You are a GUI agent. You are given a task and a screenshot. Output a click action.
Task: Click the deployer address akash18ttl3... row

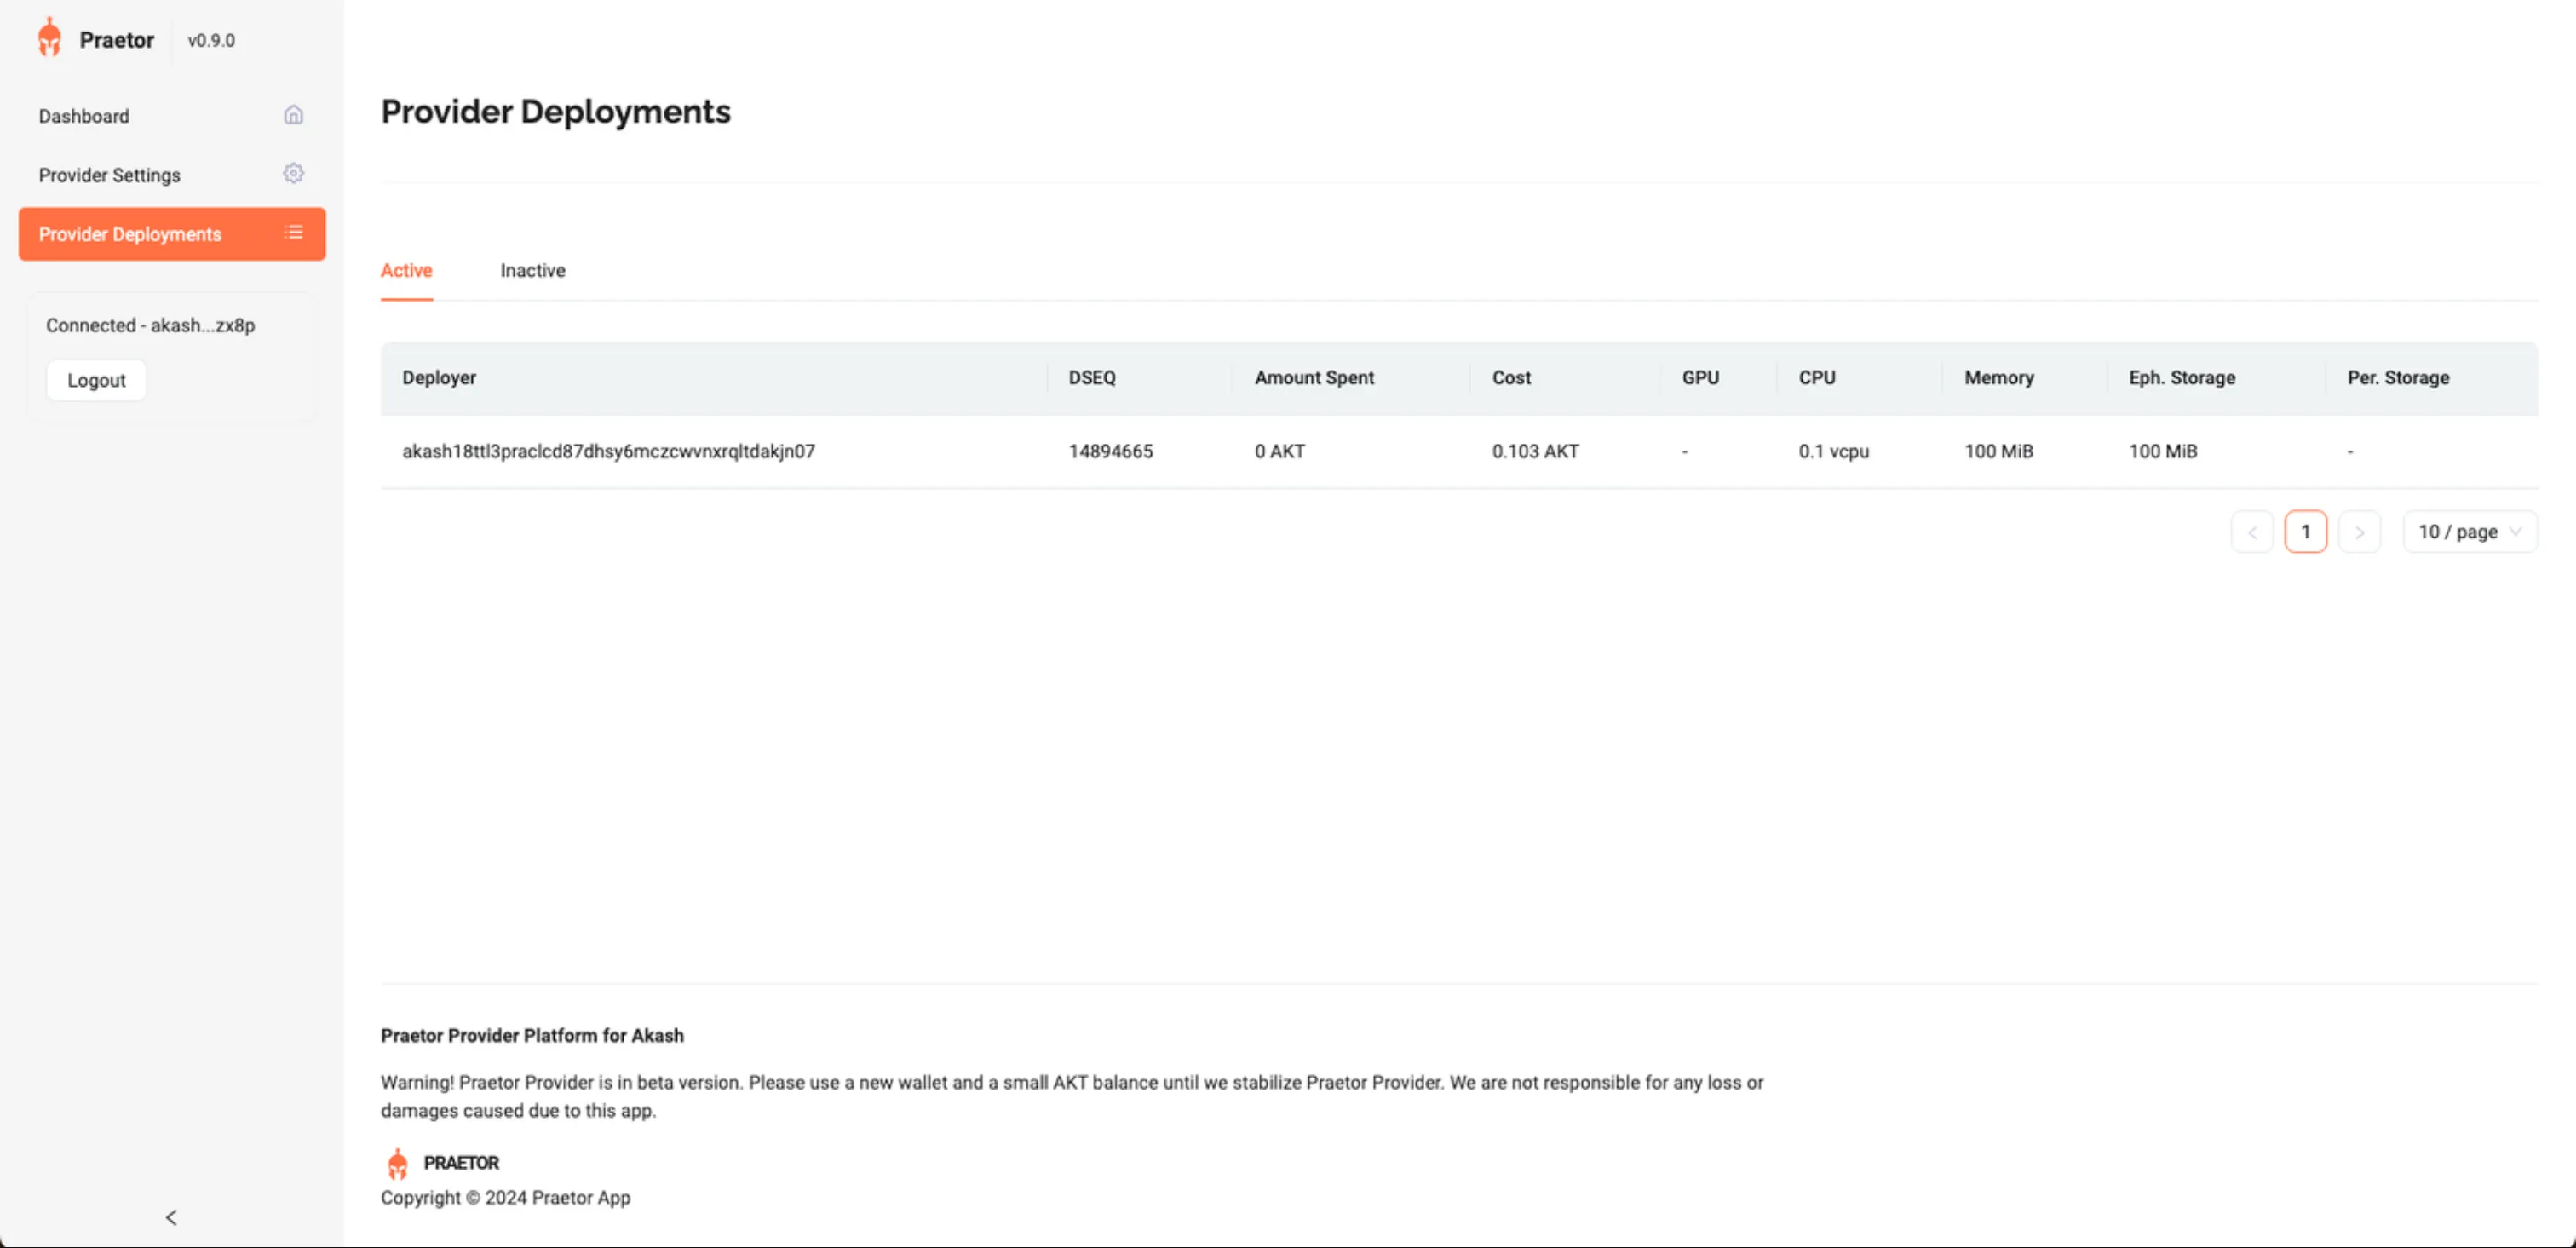608,451
